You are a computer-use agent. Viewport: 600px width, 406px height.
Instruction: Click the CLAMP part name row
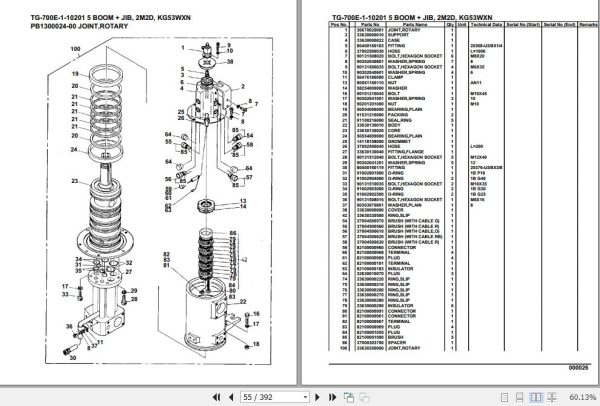coord(395,77)
